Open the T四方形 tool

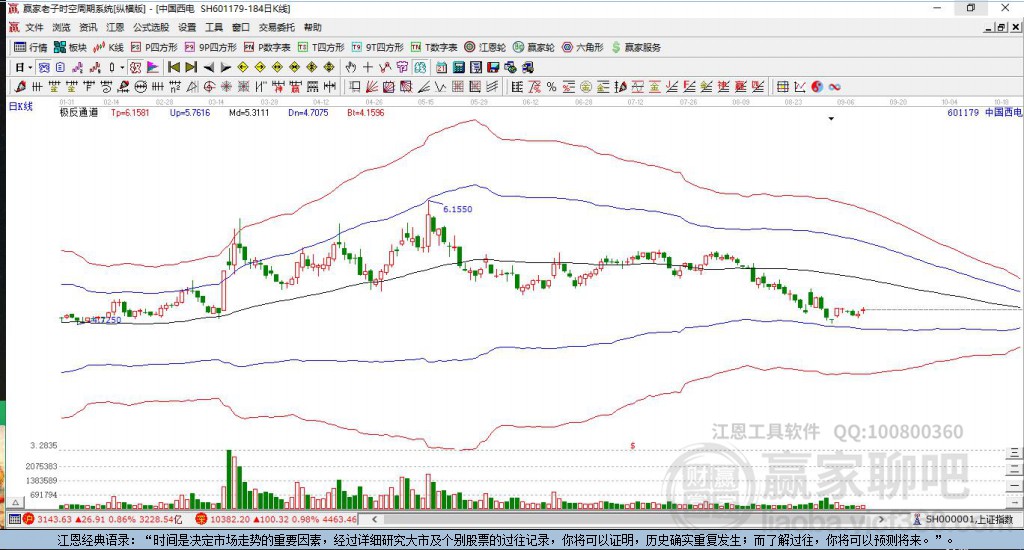pyautogui.click(x=321, y=47)
